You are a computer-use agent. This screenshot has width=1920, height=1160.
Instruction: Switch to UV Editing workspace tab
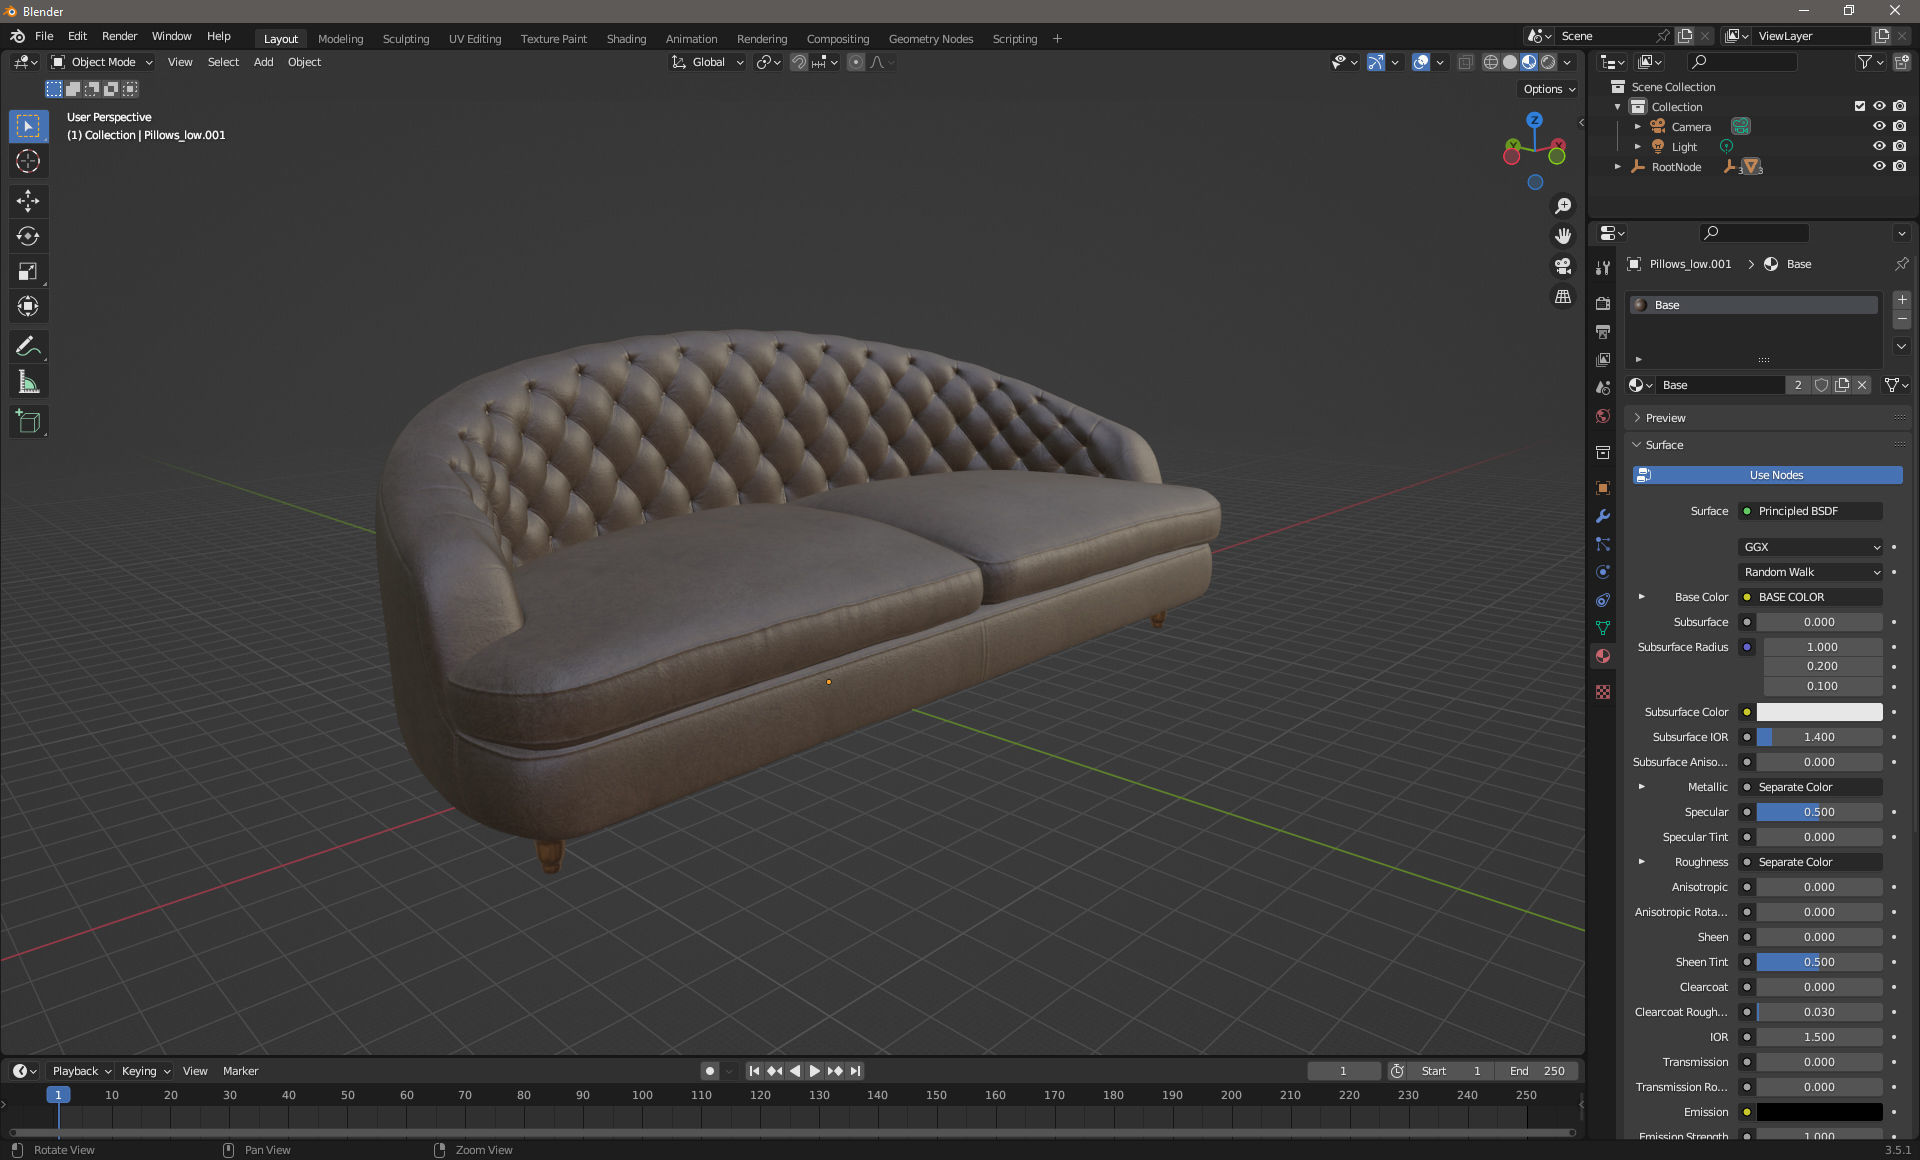click(475, 39)
